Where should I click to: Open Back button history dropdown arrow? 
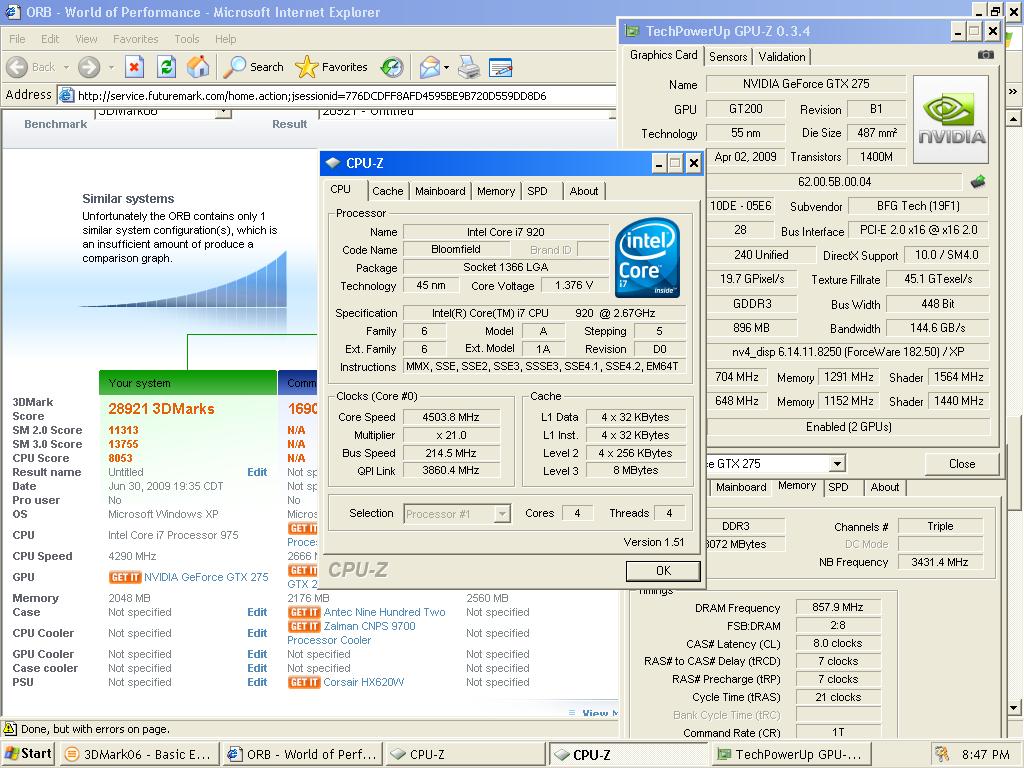click(66, 67)
